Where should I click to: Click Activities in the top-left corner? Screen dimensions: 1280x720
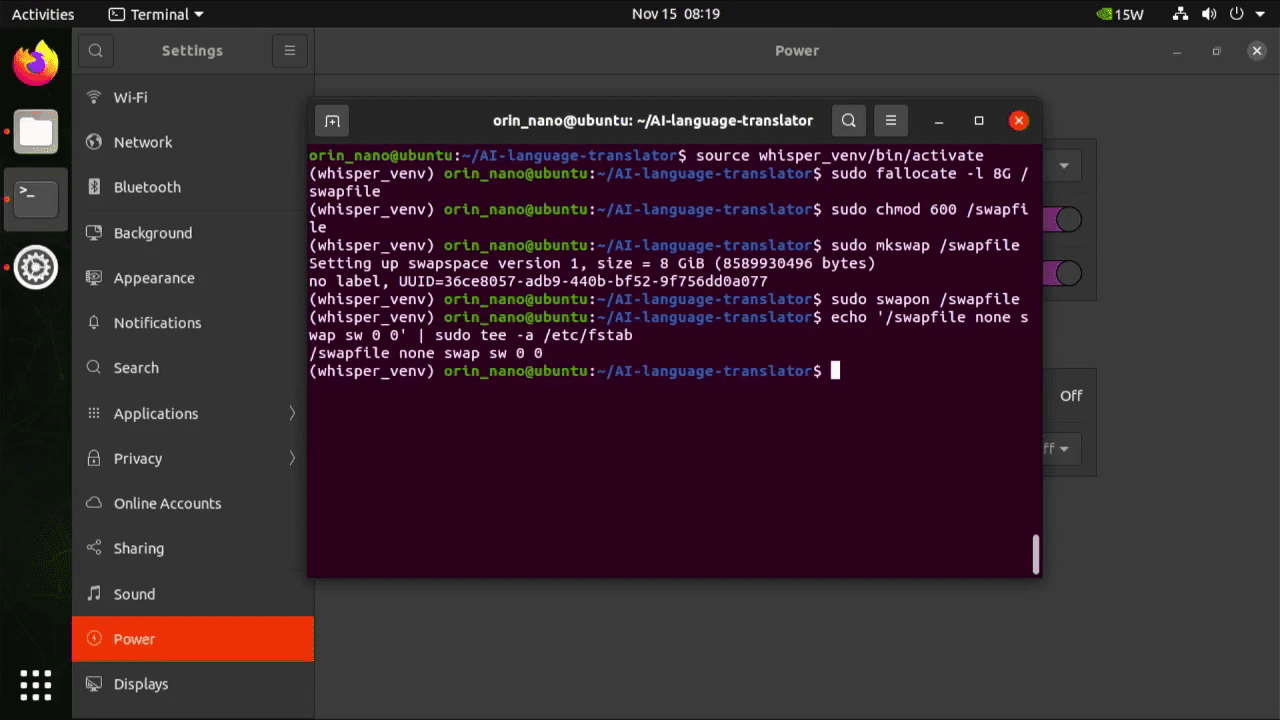43,13
